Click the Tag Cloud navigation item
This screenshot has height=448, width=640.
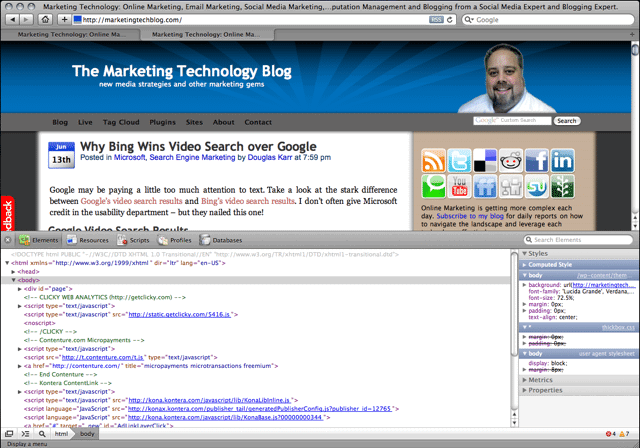tap(121, 122)
